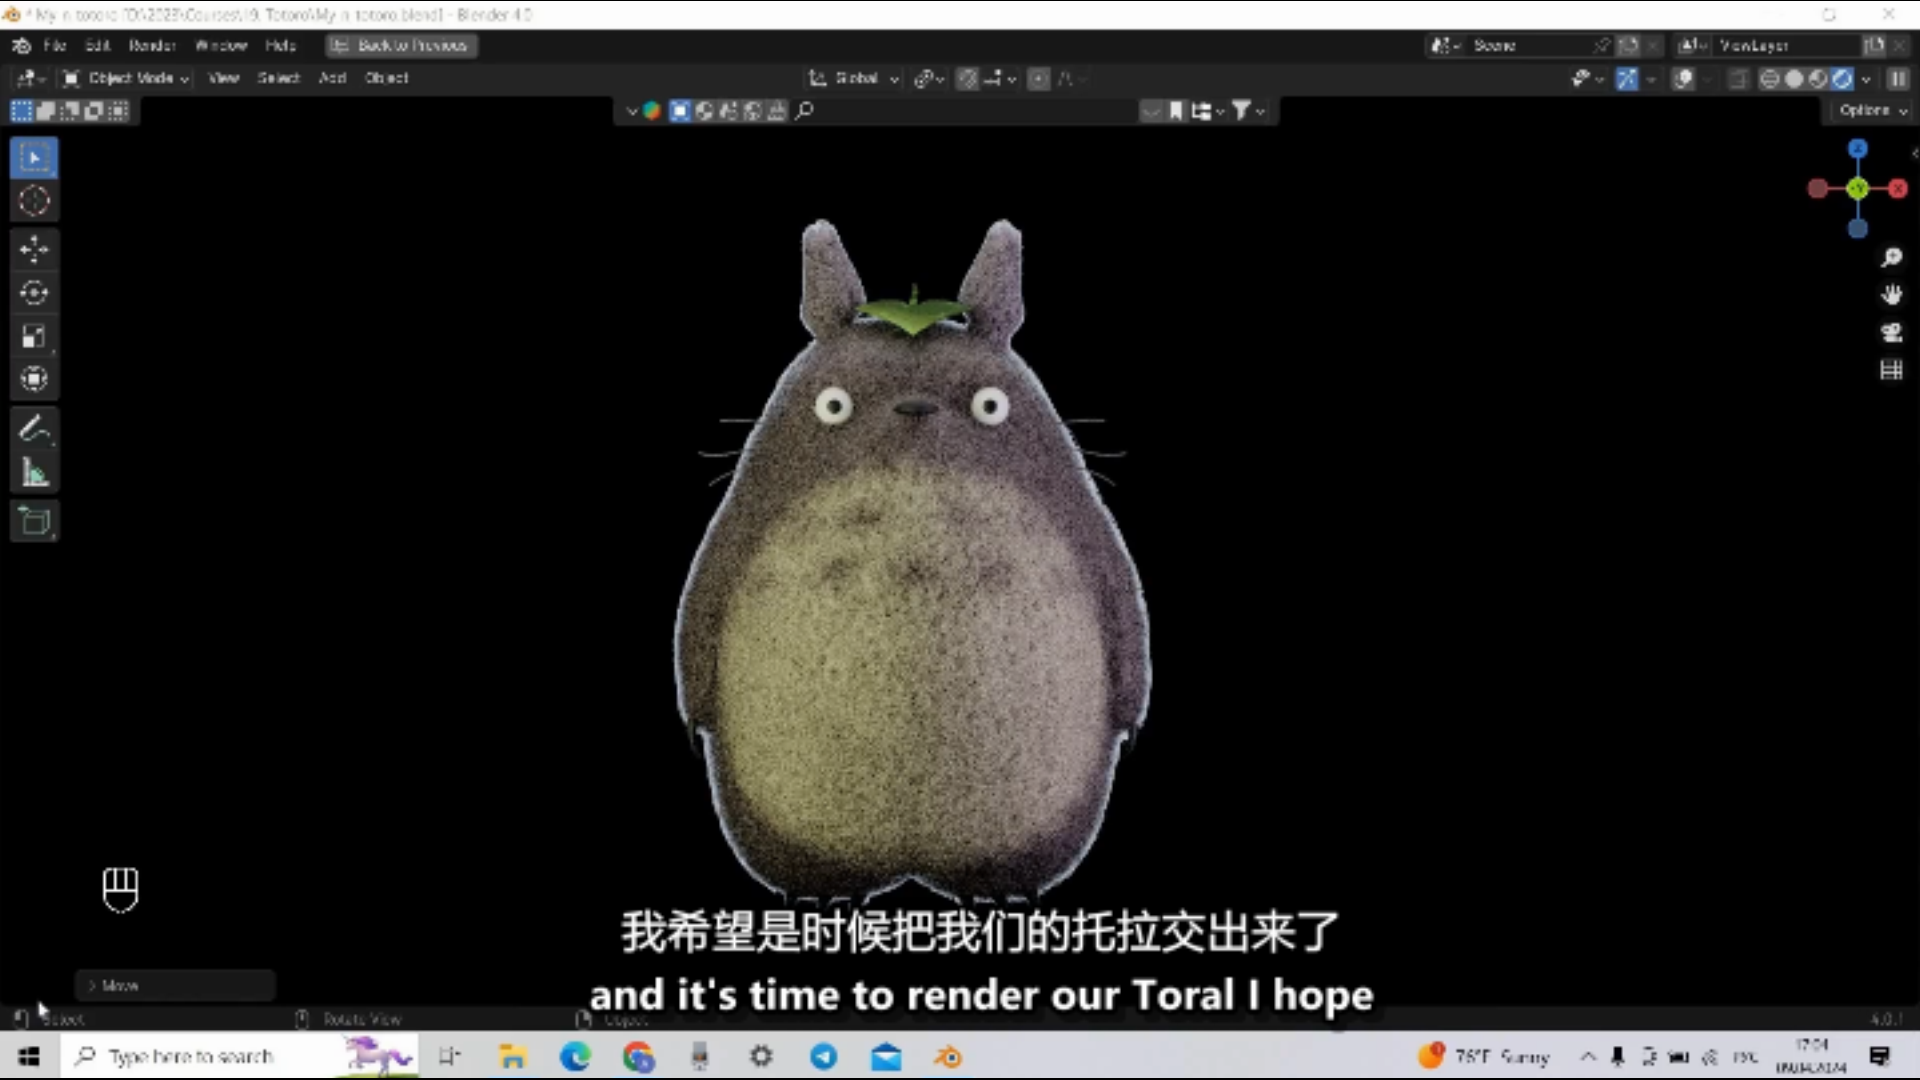Open the Blender logo menu

[x=21, y=45]
